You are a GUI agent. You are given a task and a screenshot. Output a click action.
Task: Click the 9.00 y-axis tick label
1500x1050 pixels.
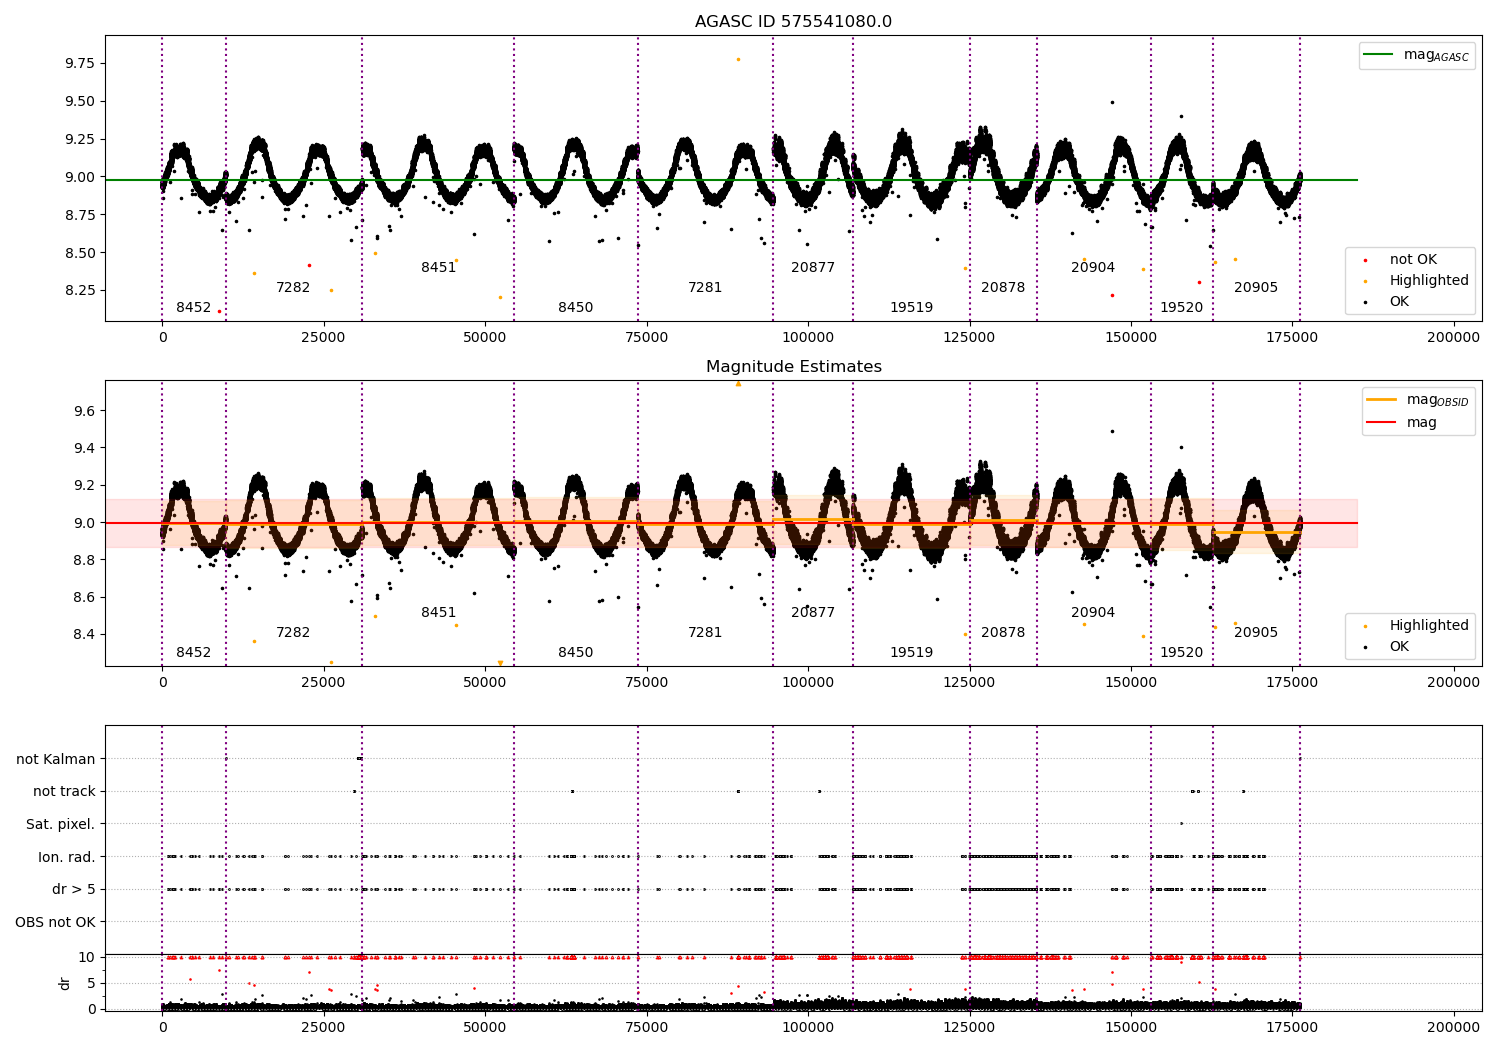tap(79, 177)
